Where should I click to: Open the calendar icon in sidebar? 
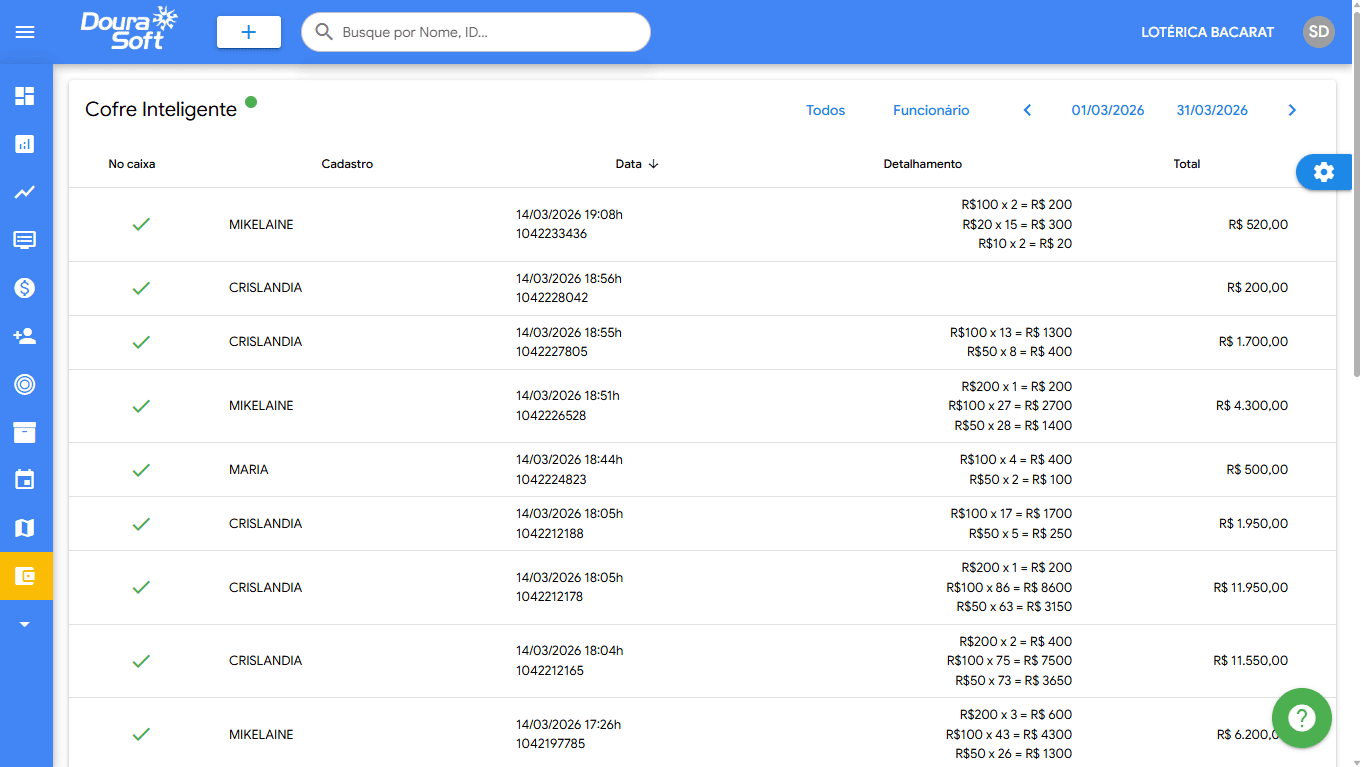tap(25, 480)
